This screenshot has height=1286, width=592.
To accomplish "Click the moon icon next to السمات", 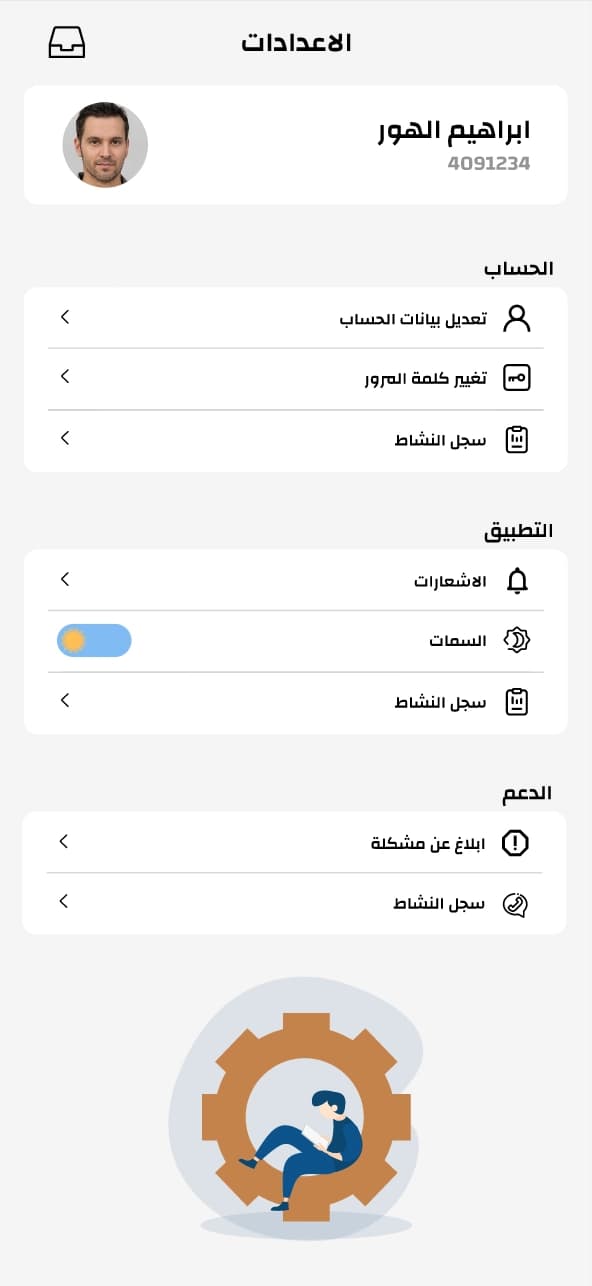I will [x=517, y=640].
